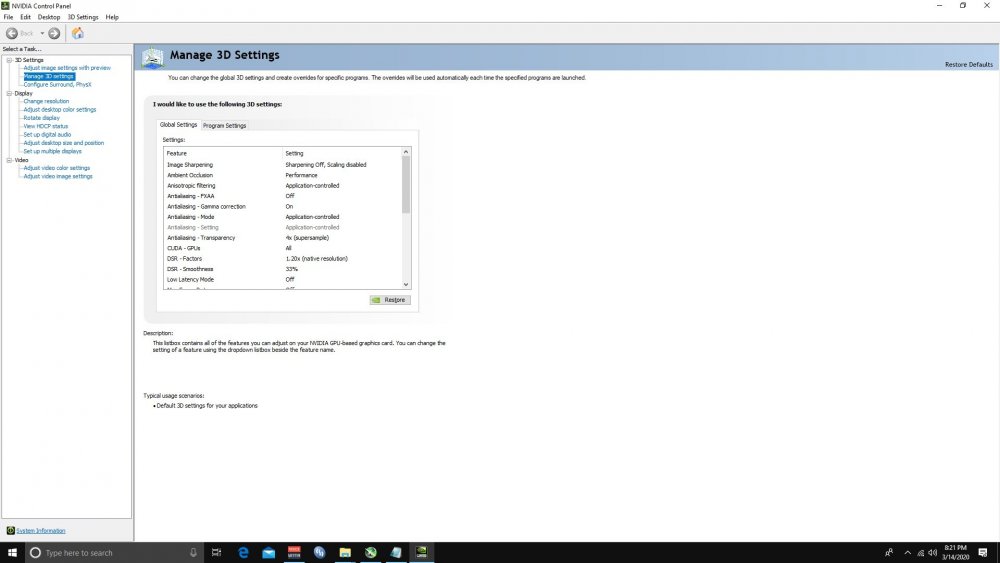Show hidden system tray icons
This screenshot has height=563, width=1000.
(x=908, y=553)
